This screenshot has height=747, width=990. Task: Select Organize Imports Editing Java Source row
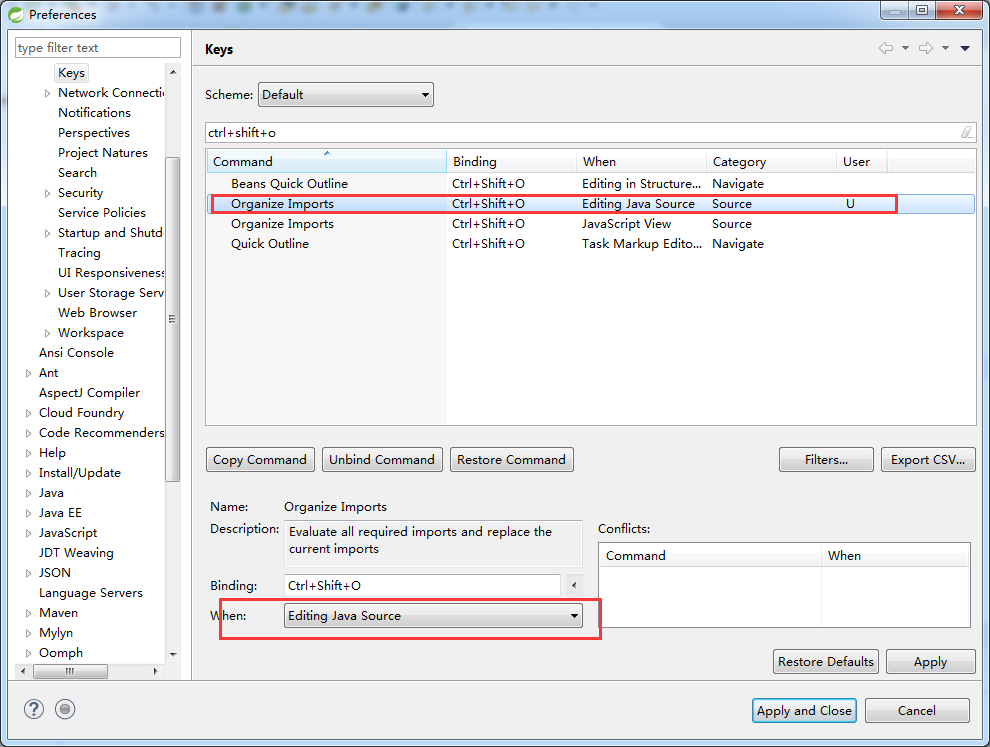590,203
